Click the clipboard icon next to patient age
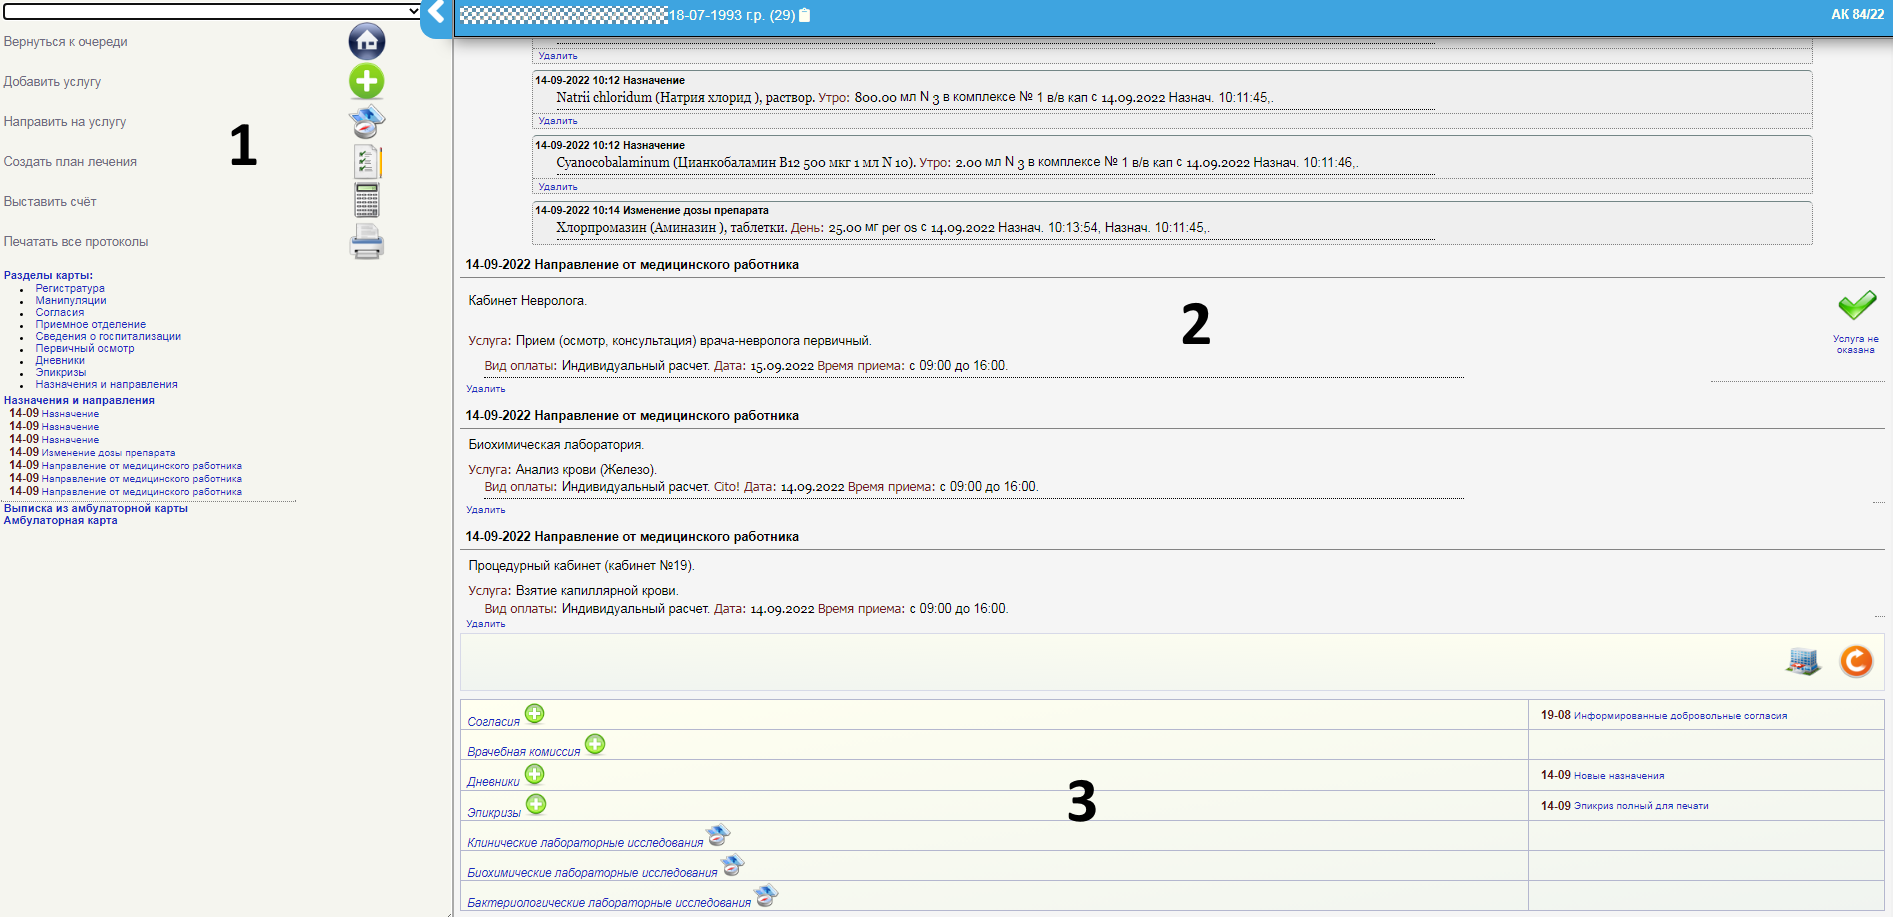 click(x=805, y=15)
